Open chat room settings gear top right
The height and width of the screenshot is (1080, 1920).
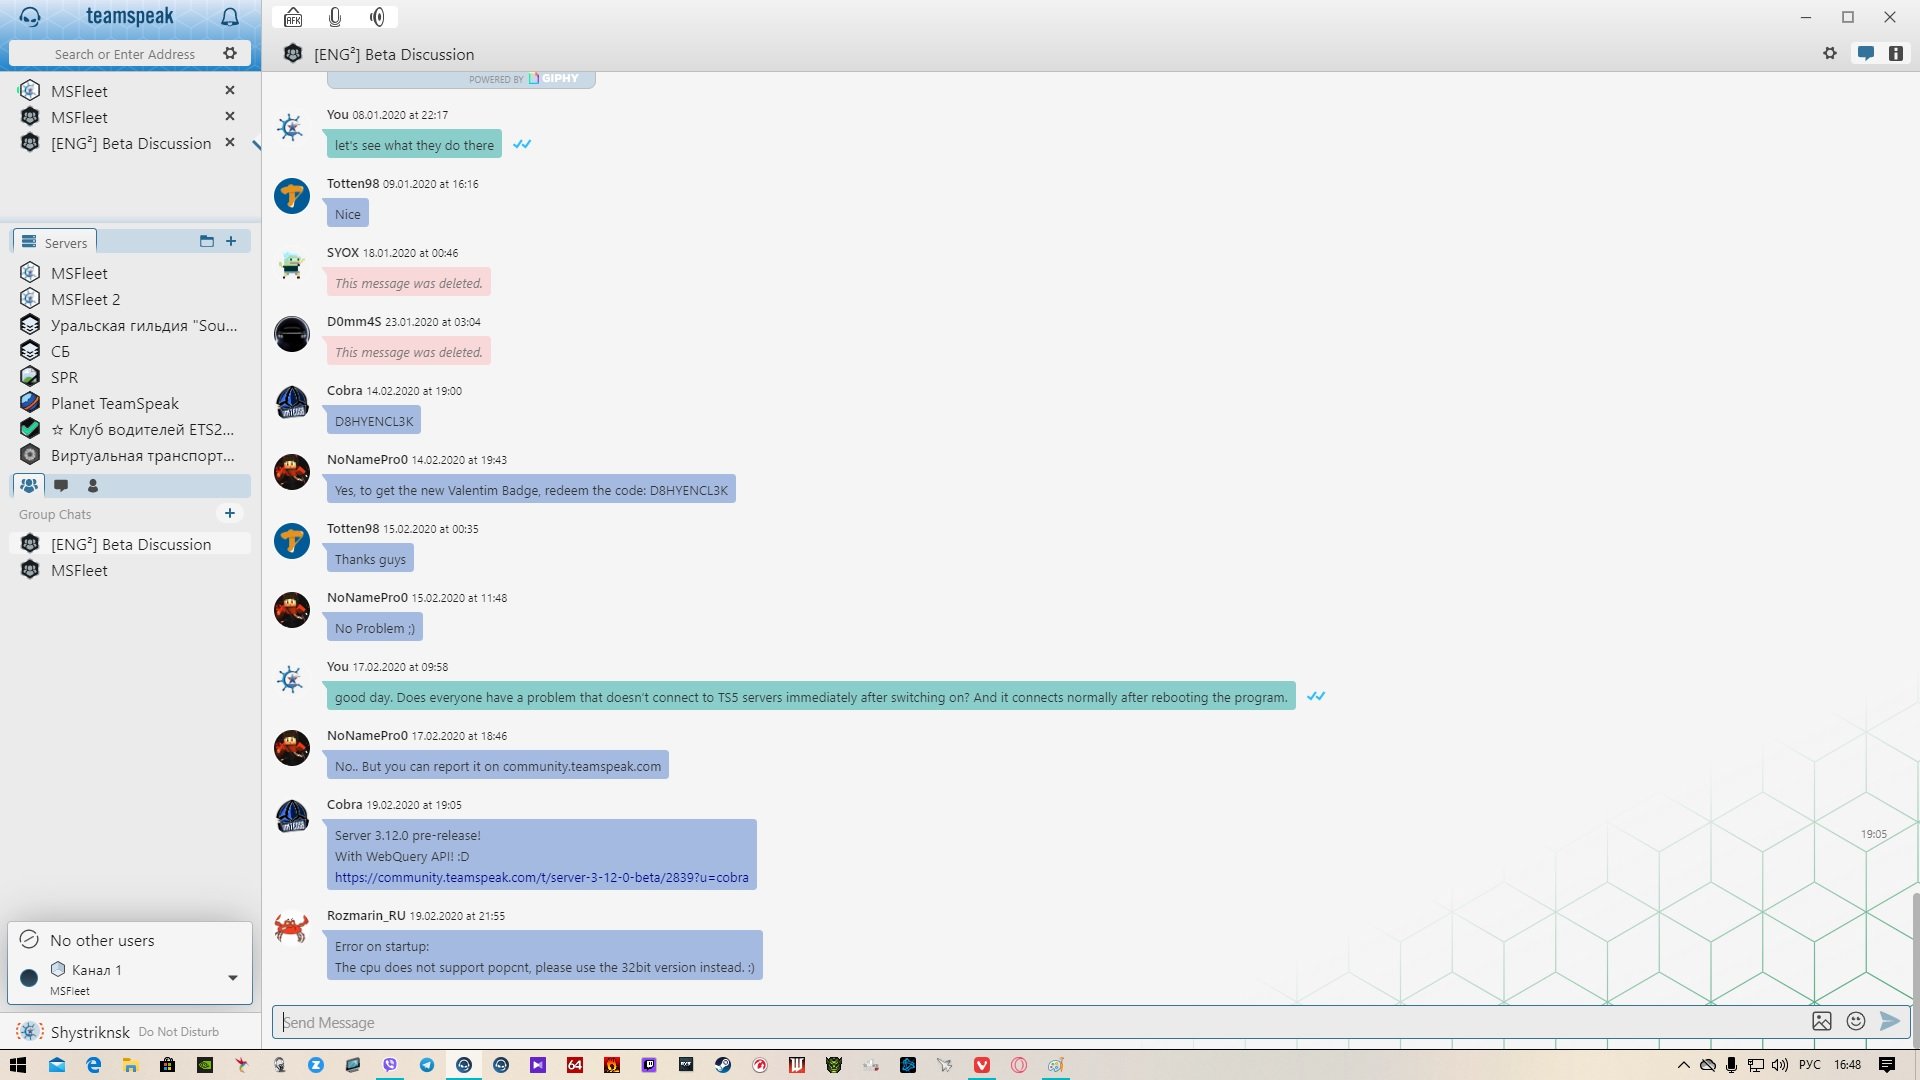click(x=1830, y=53)
